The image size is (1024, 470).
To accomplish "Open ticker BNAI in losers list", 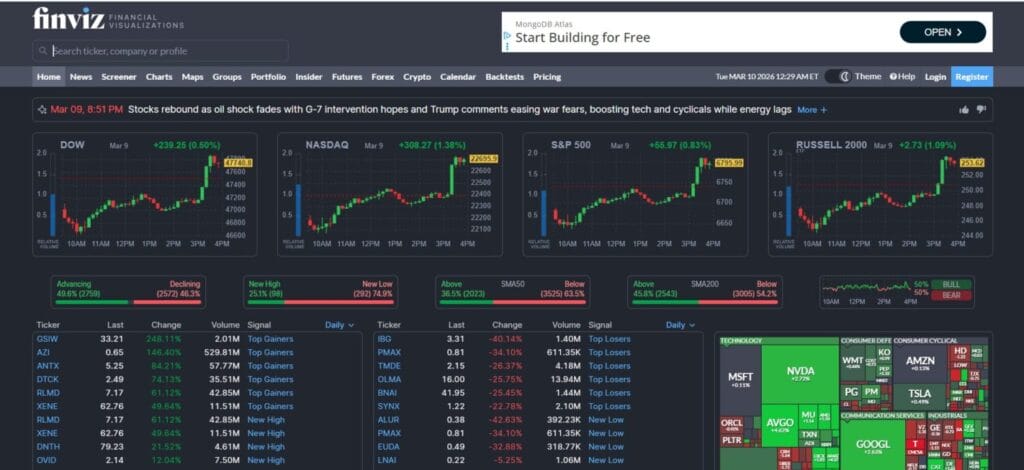I will click(x=387, y=393).
